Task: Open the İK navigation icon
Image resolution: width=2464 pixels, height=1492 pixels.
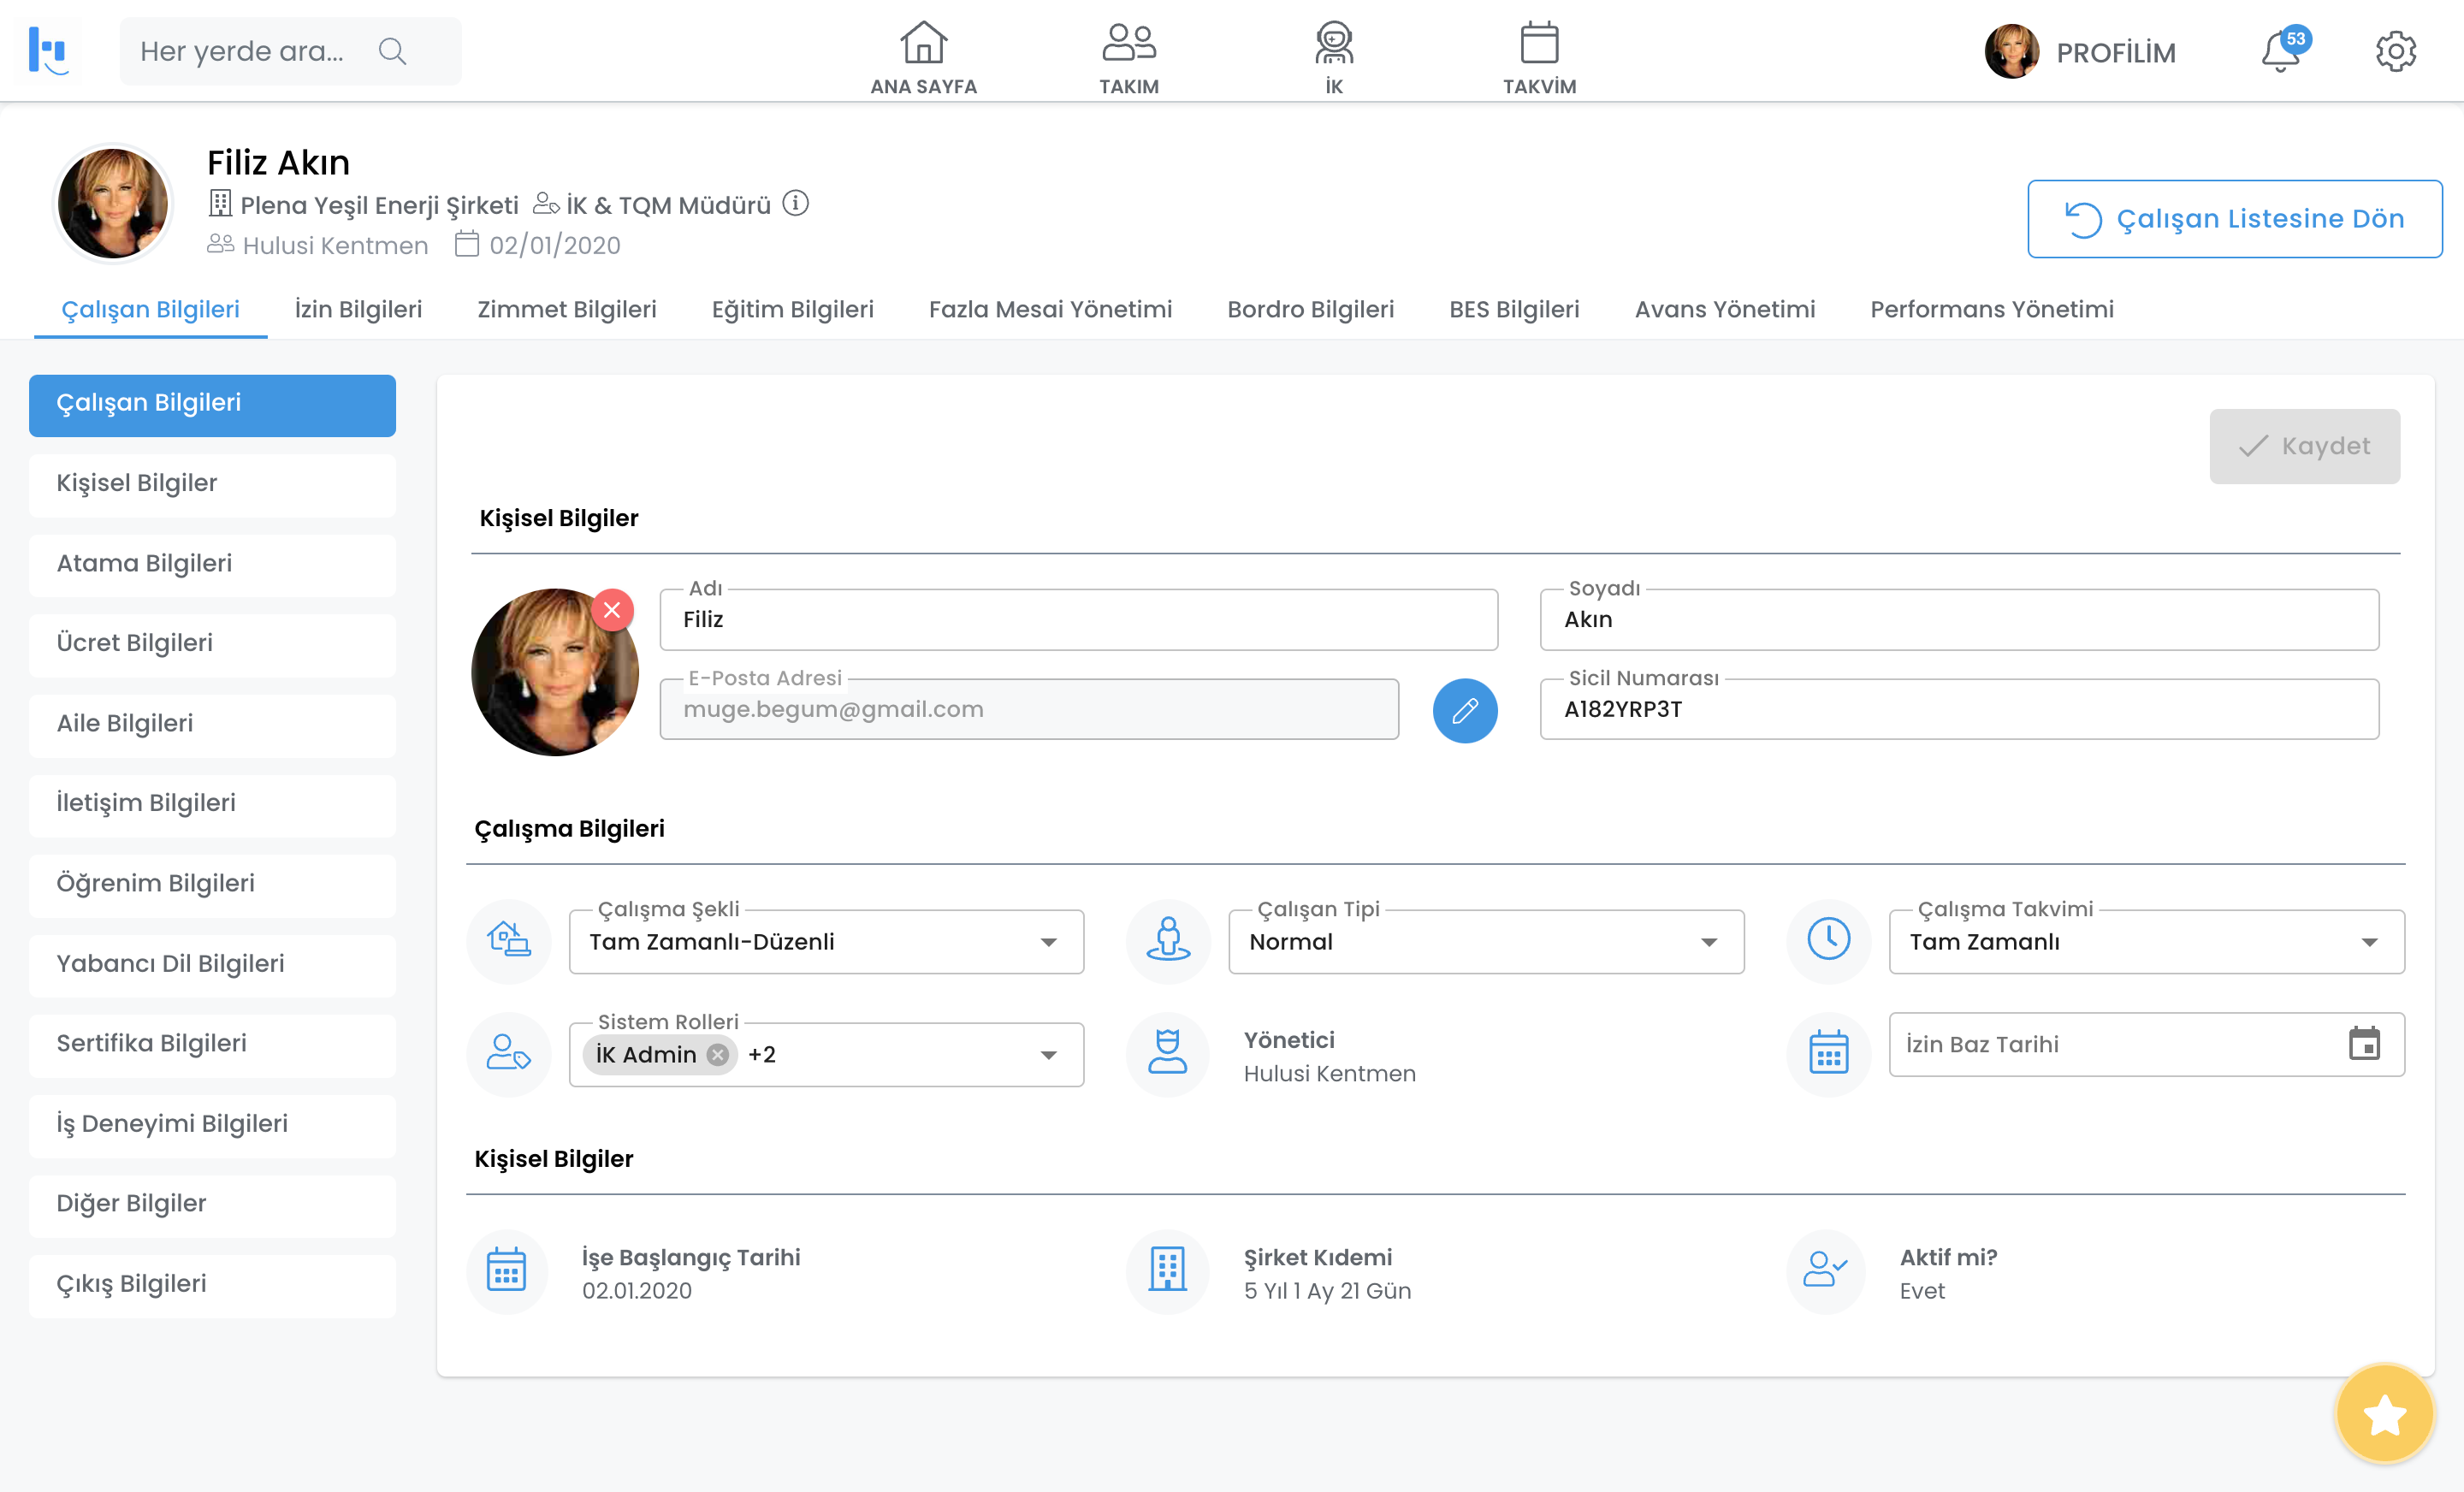Action: point(1333,58)
